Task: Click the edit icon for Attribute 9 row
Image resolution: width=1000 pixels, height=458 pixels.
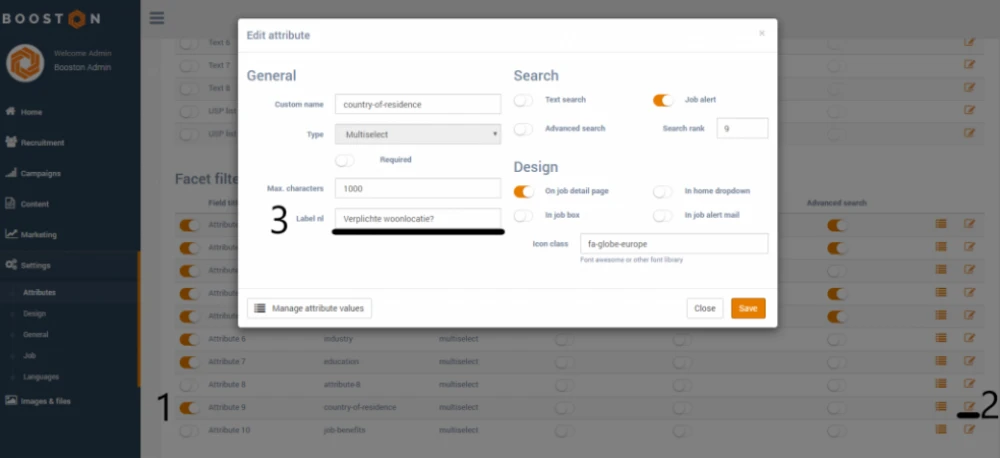Action: pos(969,407)
